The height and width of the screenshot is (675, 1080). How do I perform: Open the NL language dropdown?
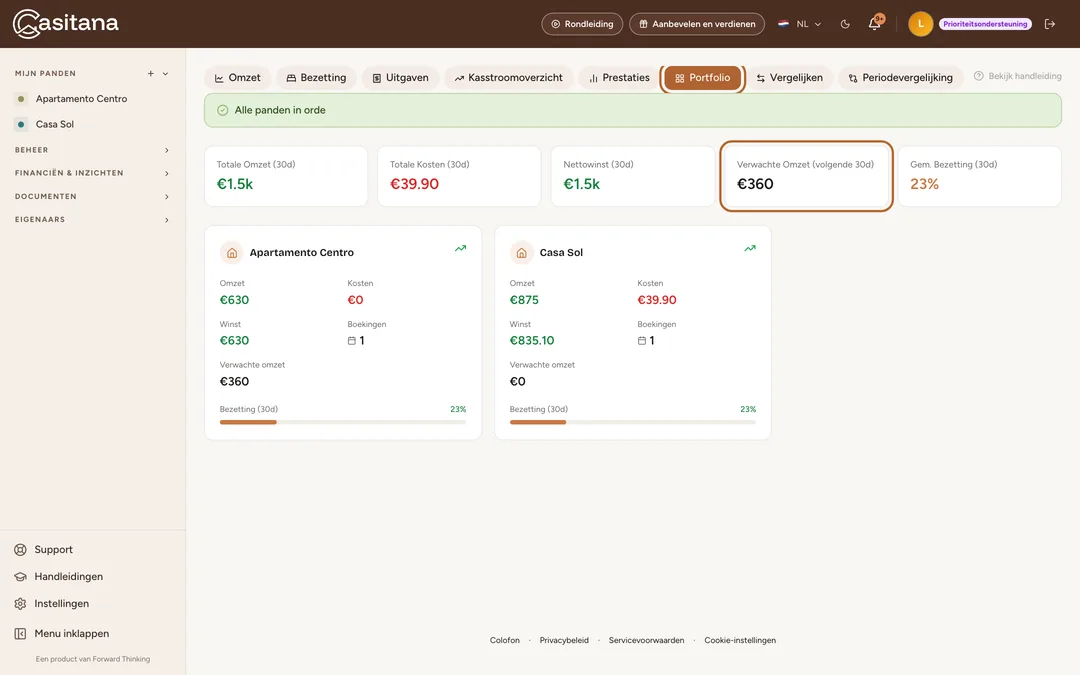[800, 24]
